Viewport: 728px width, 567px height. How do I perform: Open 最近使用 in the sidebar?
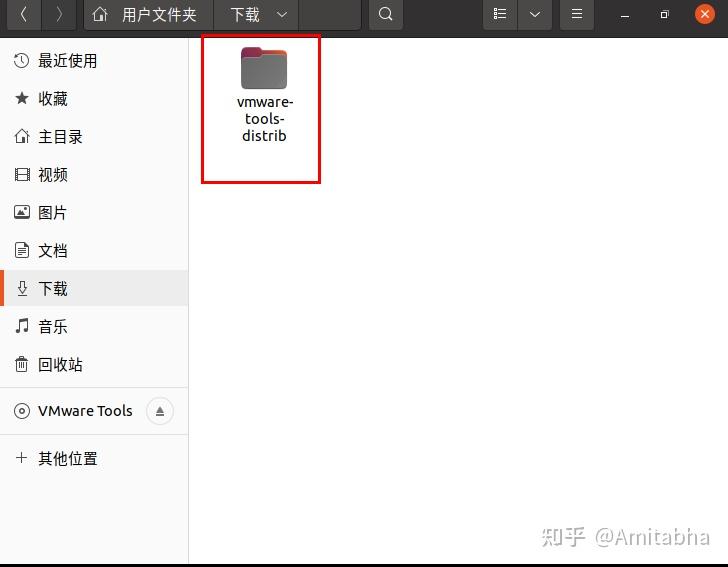point(94,61)
